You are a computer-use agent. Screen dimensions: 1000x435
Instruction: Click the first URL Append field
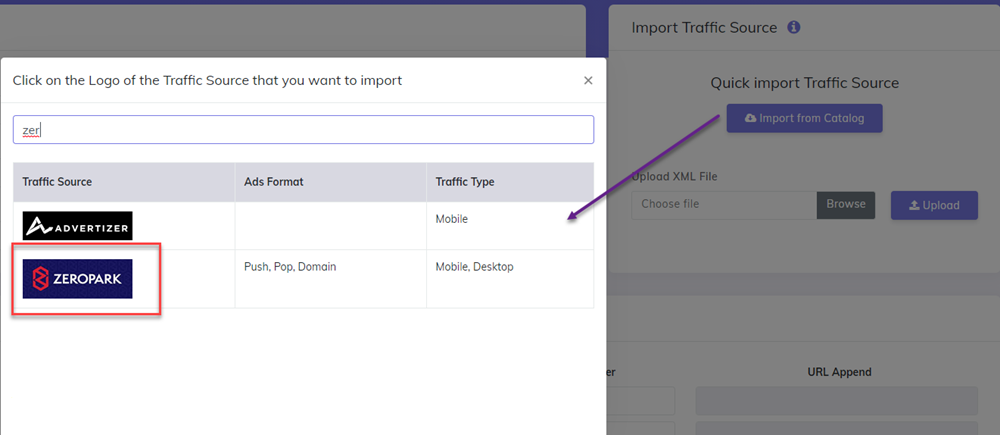(836, 401)
